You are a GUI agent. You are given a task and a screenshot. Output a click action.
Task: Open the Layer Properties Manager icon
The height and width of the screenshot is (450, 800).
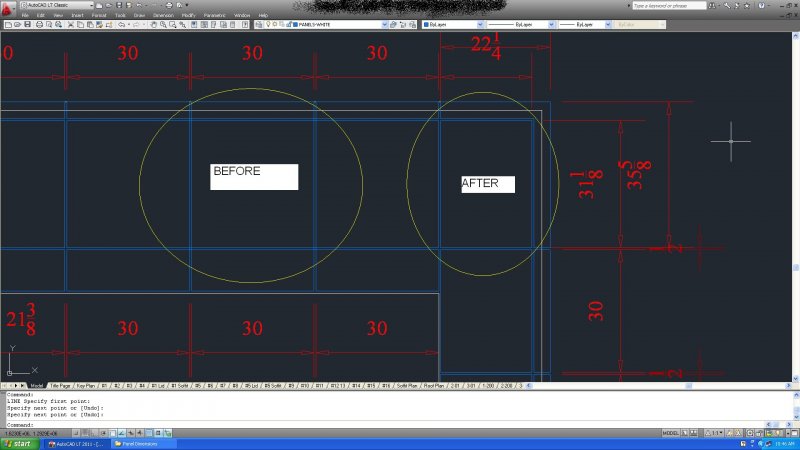pos(259,24)
